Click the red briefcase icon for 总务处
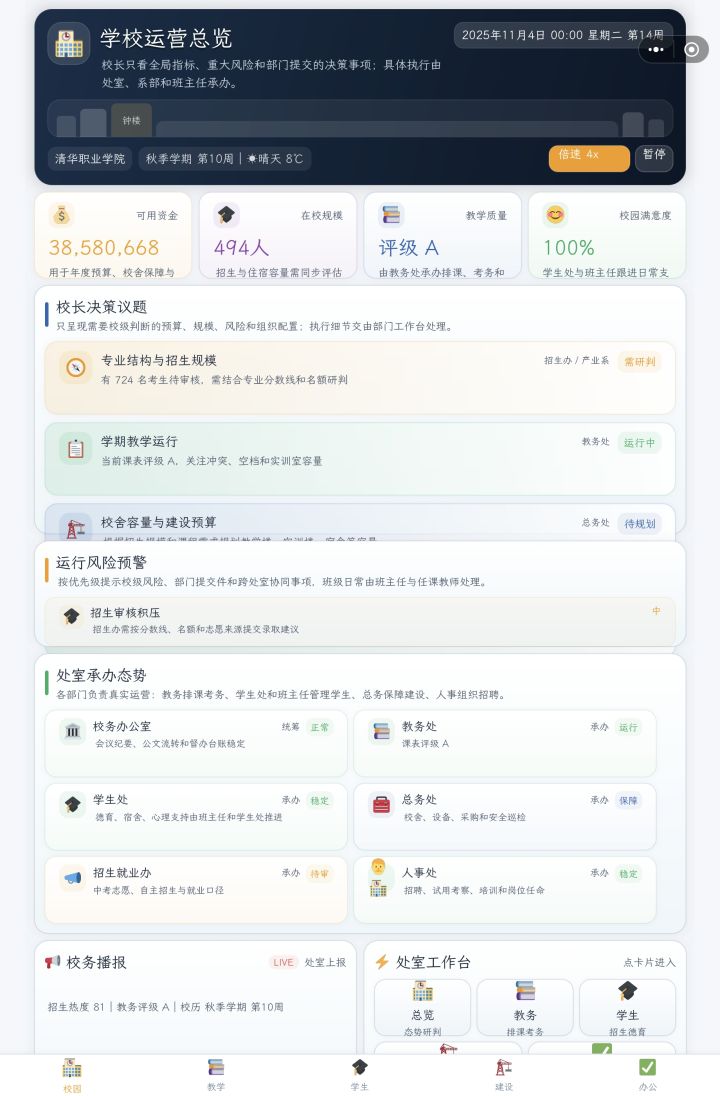 pos(381,805)
